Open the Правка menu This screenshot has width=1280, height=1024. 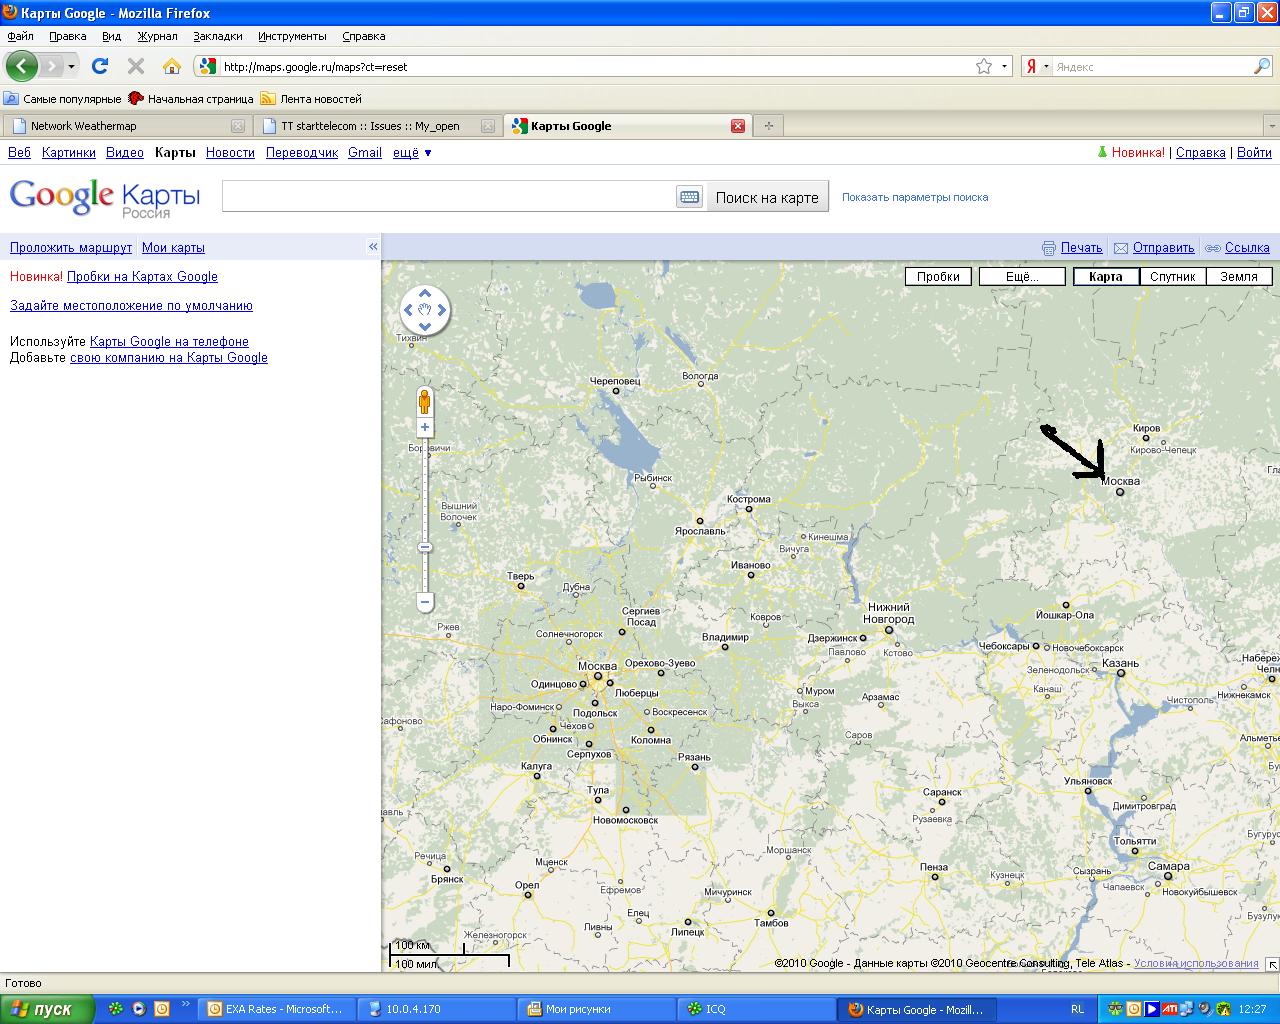67,36
